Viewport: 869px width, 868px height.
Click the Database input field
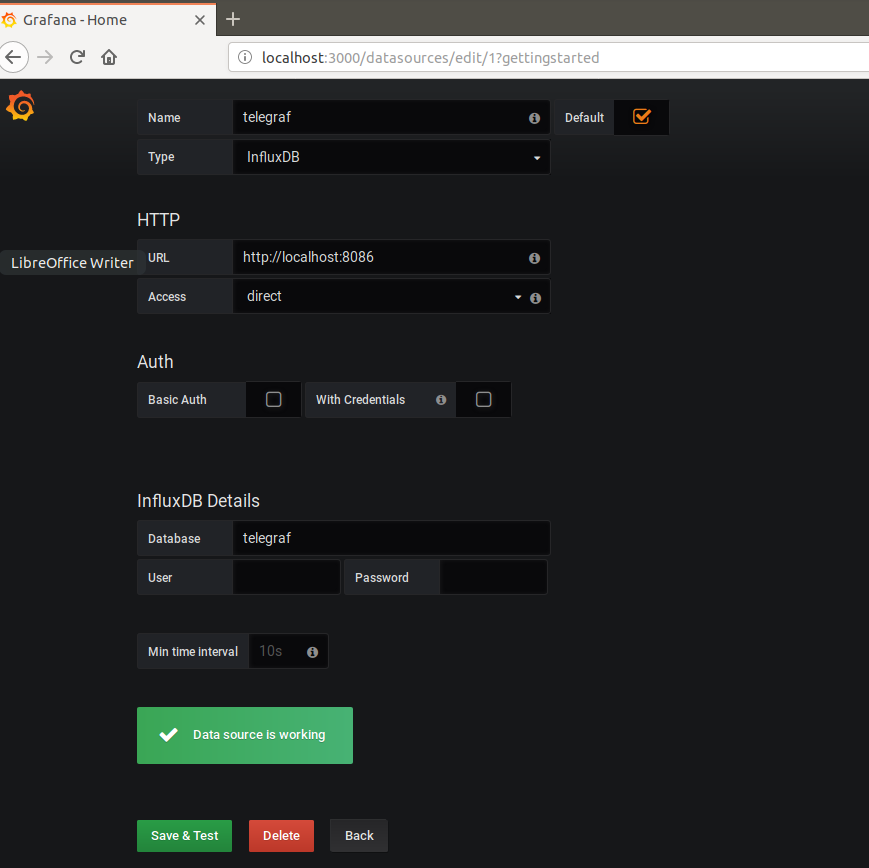391,538
